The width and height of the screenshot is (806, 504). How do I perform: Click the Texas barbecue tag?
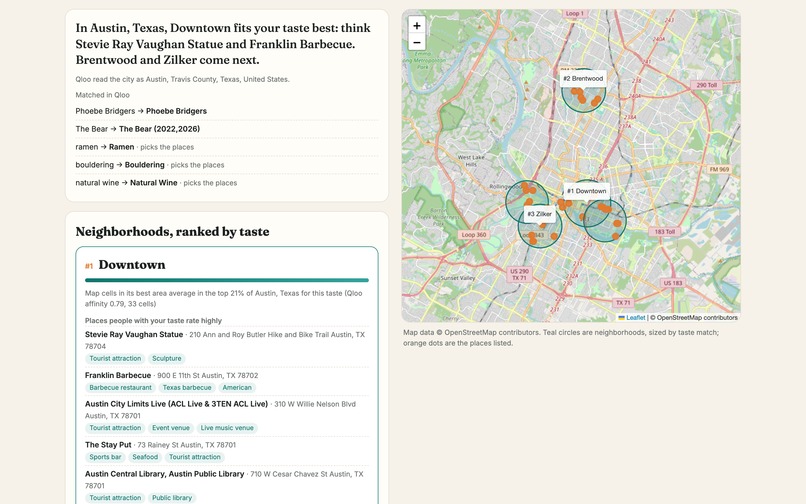(187, 388)
